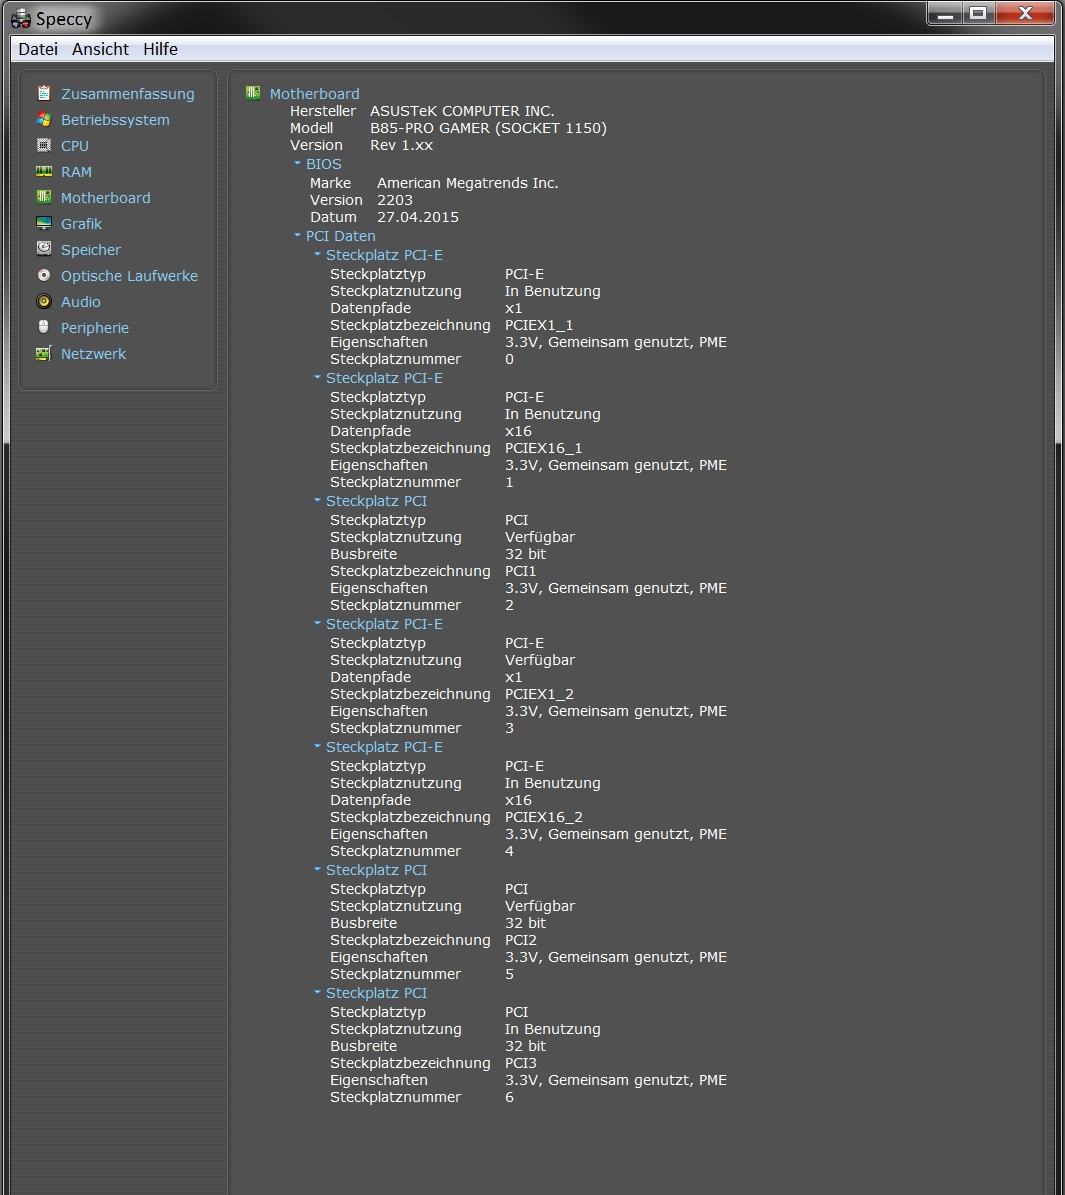
Task: Open the Betriebssystem section
Action: pos(115,120)
